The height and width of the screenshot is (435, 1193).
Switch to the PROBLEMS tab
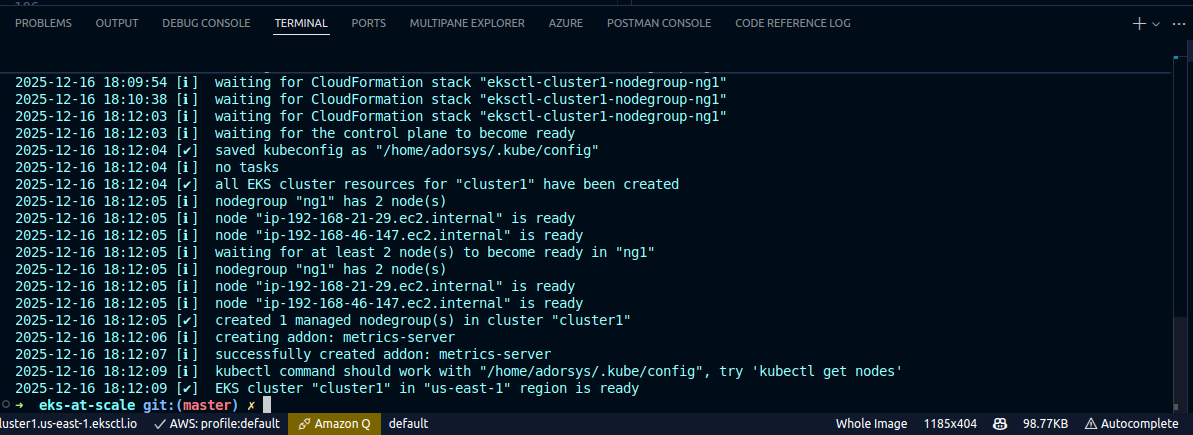point(43,24)
